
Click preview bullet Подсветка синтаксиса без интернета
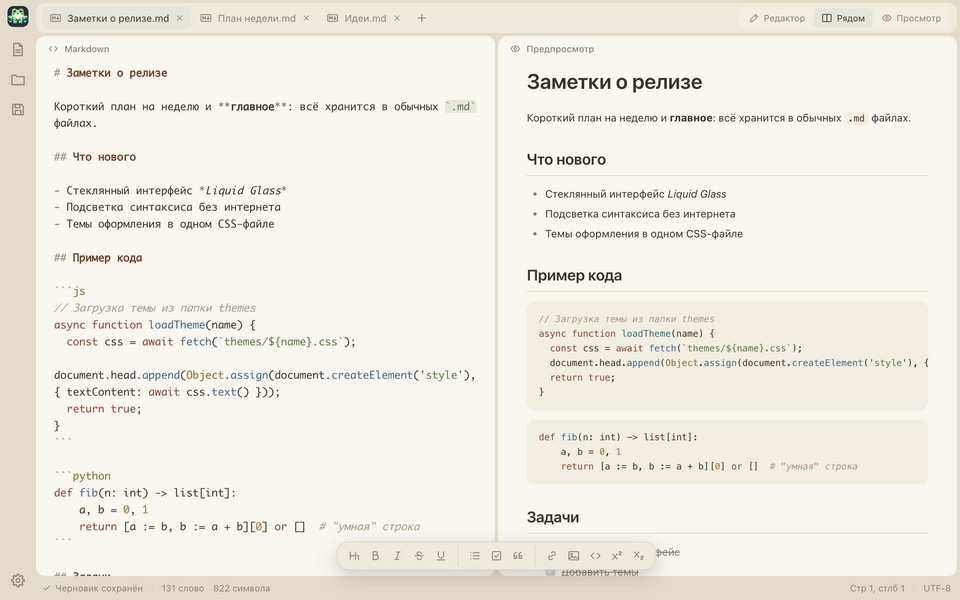coord(640,214)
